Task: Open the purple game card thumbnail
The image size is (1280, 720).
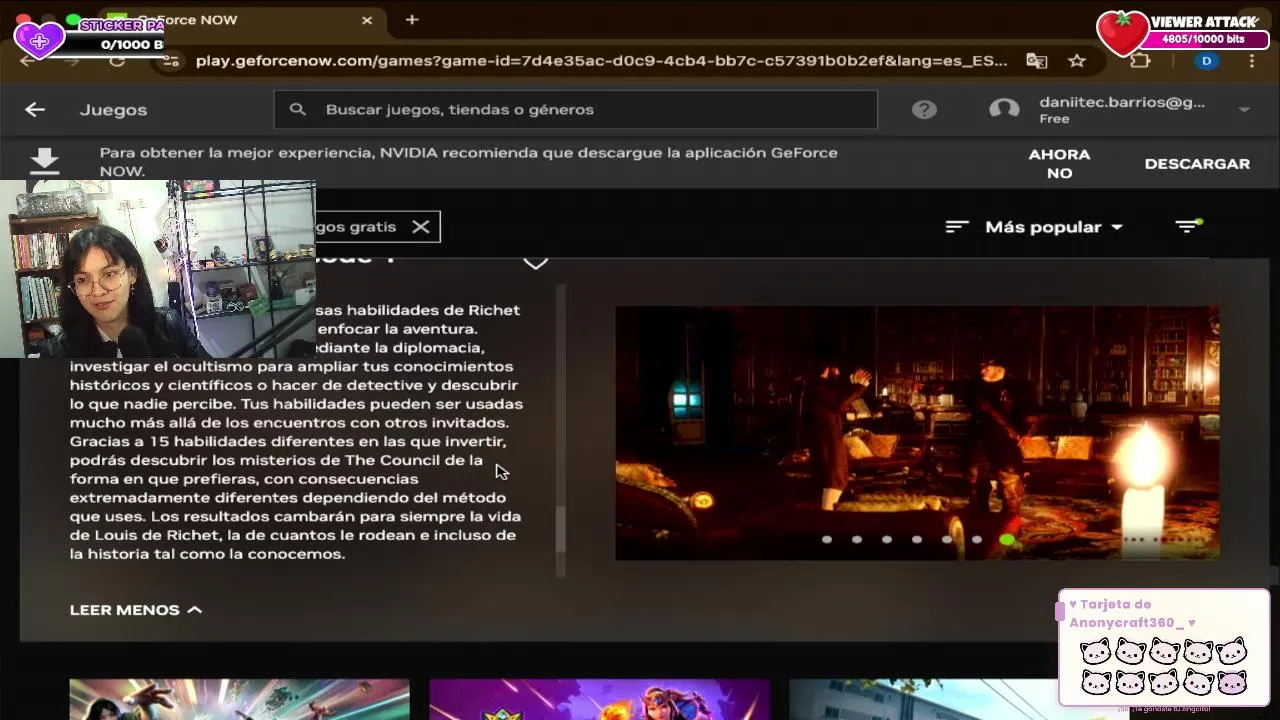Action: (x=600, y=700)
